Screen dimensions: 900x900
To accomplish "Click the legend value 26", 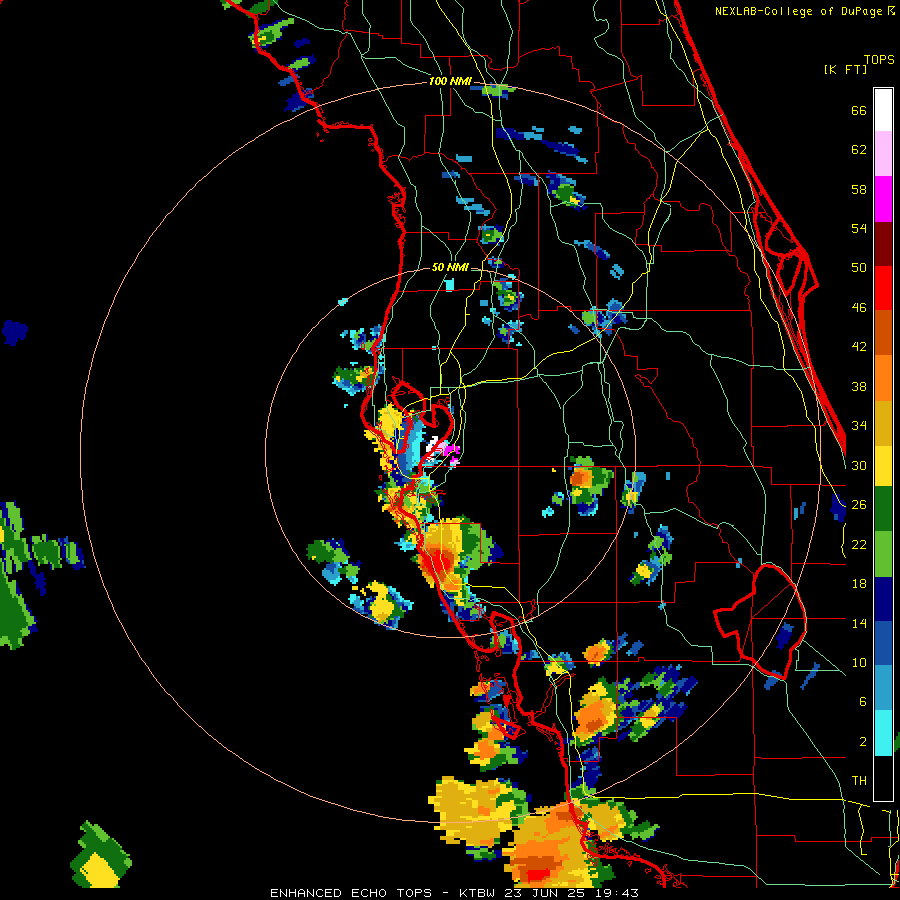I will 859,505.
